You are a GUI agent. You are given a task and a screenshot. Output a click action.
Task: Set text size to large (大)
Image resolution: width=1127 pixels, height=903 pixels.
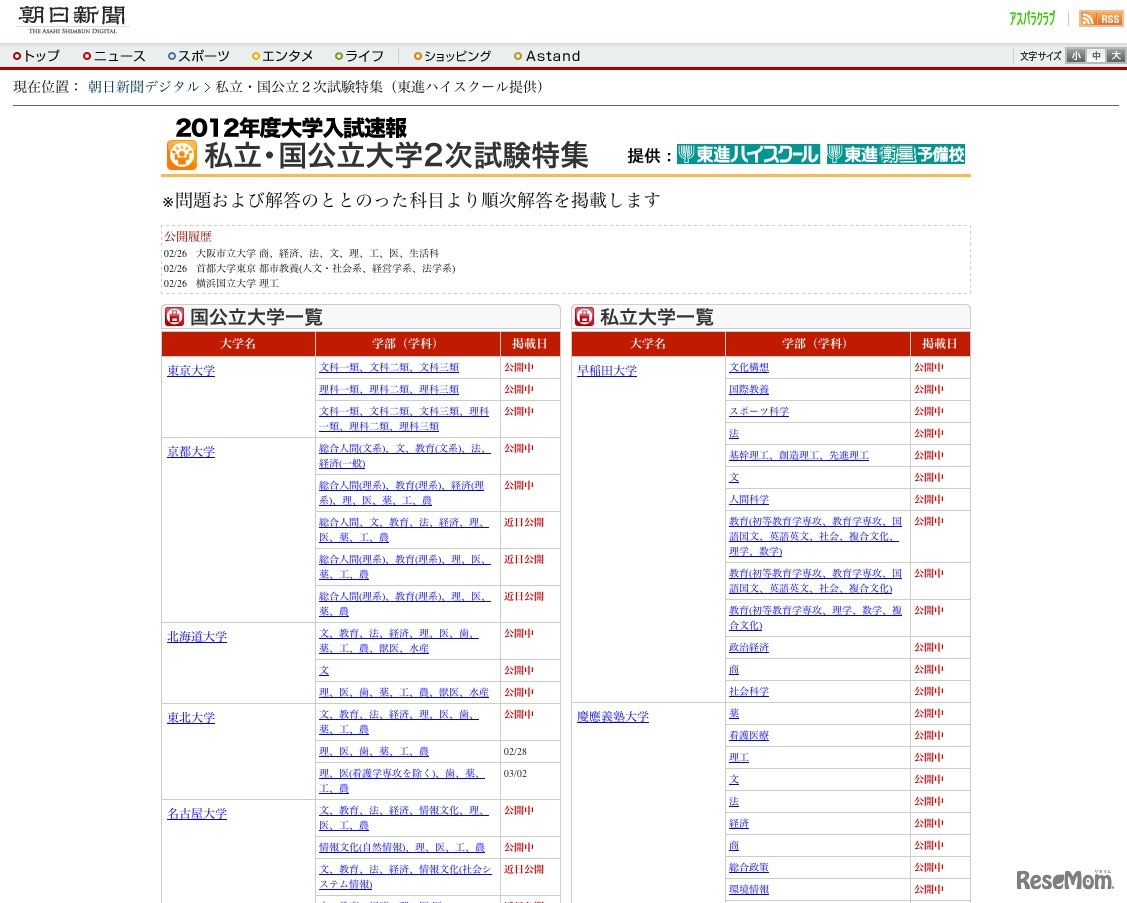point(1115,56)
